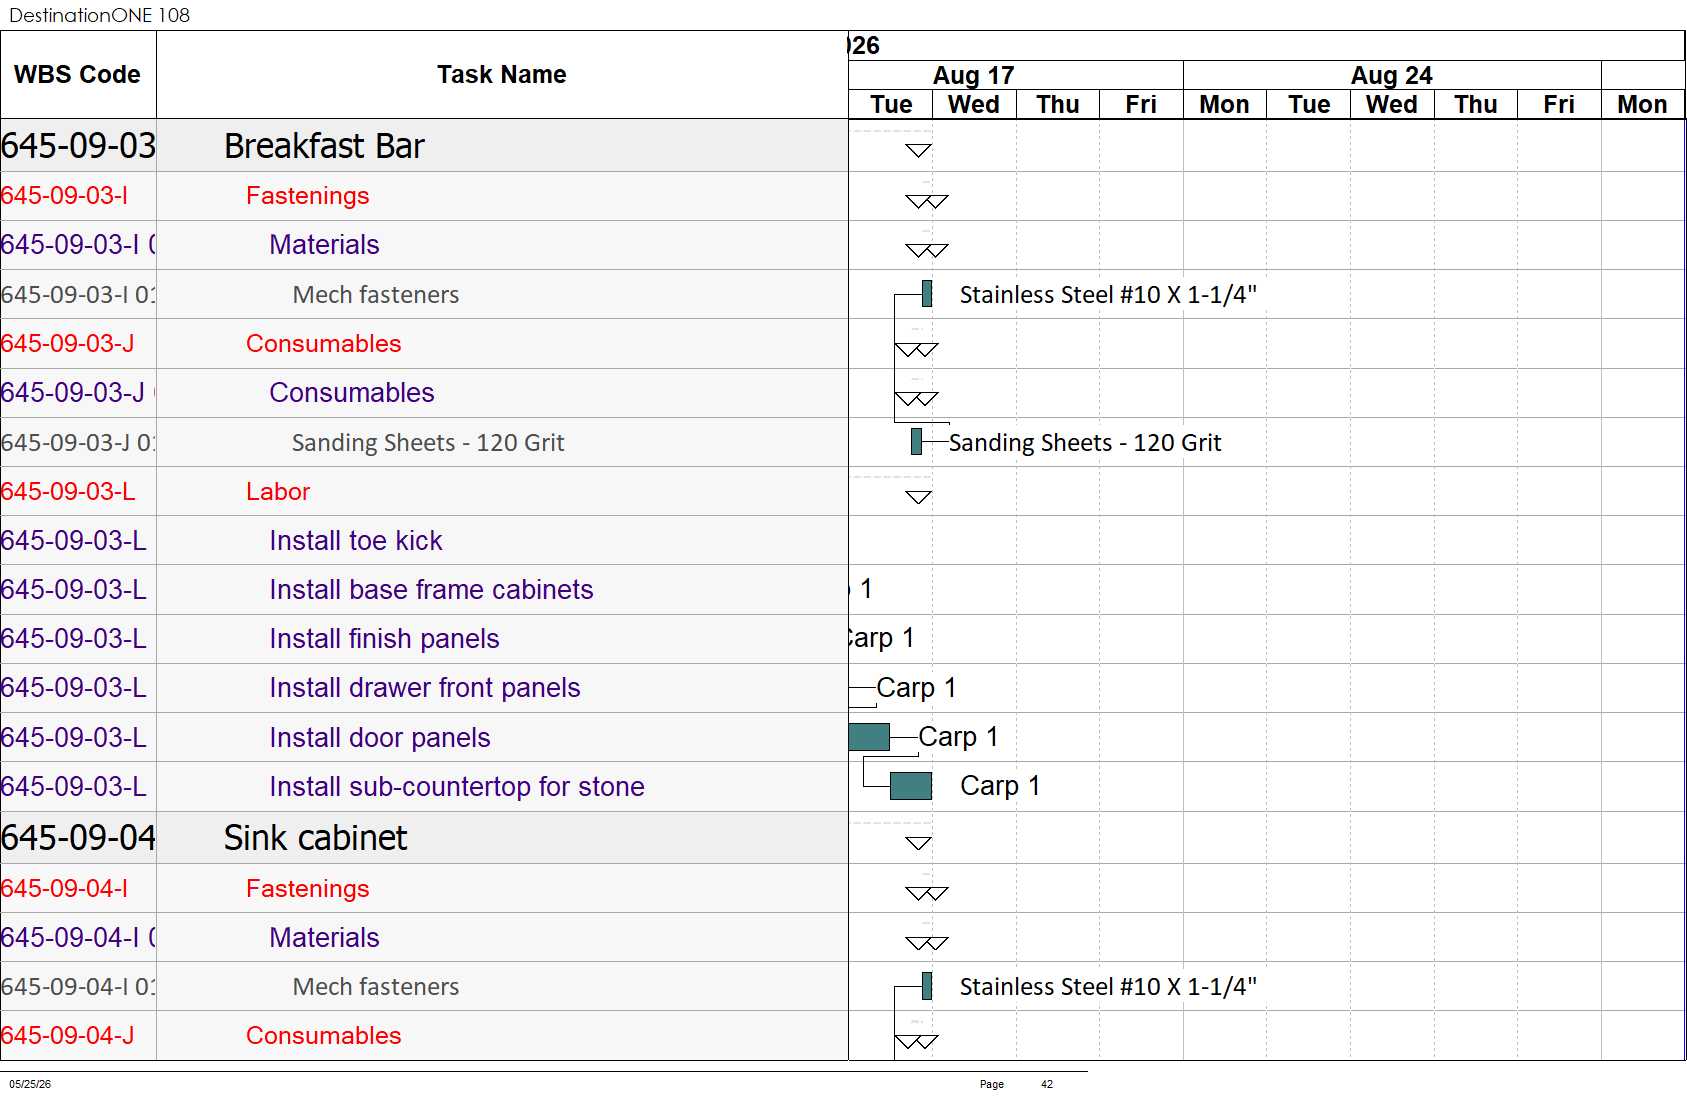Click the Labor summary triangle in Gantt chart
The image size is (1687, 1097).
[918, 497]
